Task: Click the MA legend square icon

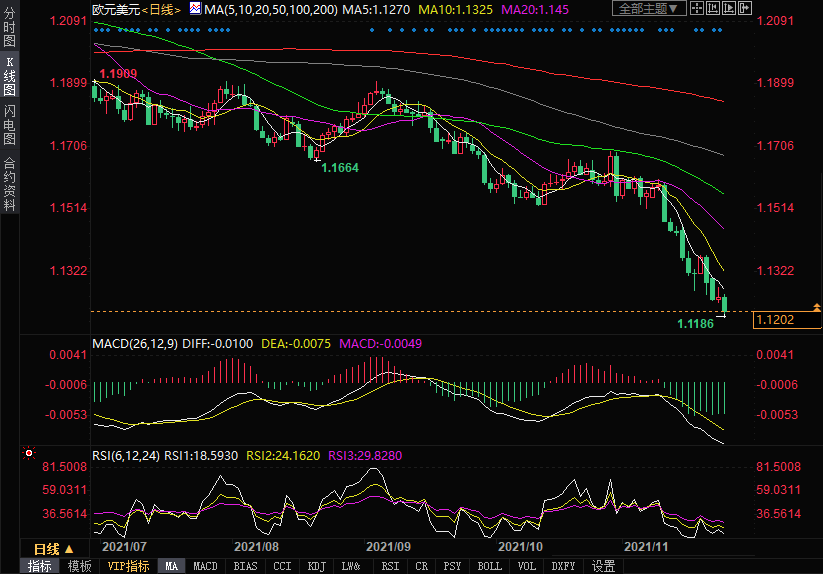Action: click(196, 9)
